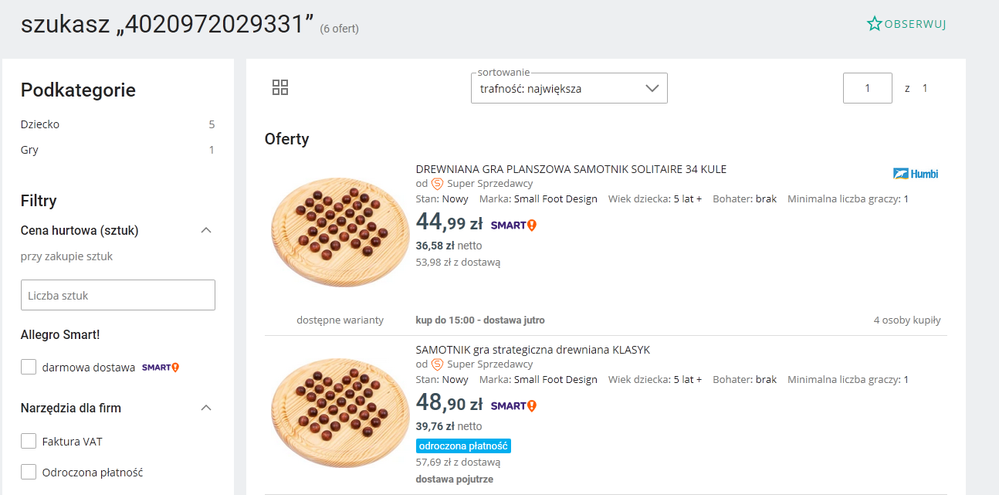The image size is (999, 495).
Task: Enable the darmowa dostawa checkbox
Action: point(29,368)
